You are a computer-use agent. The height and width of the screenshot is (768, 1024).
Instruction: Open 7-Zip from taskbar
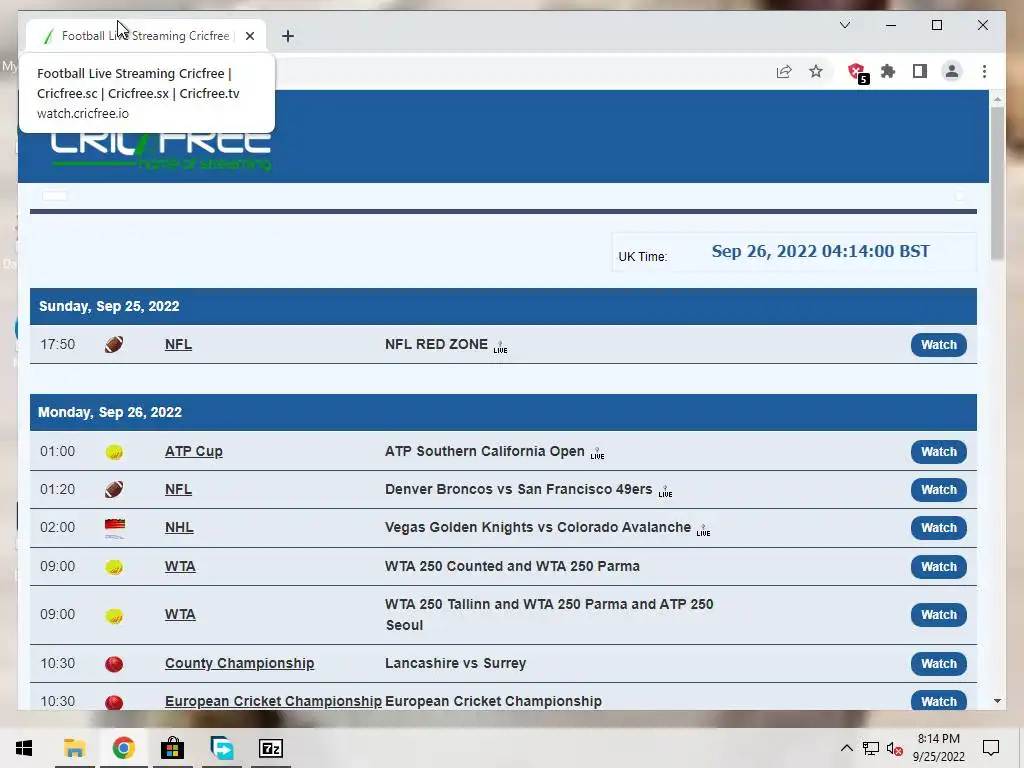point(270,748)
